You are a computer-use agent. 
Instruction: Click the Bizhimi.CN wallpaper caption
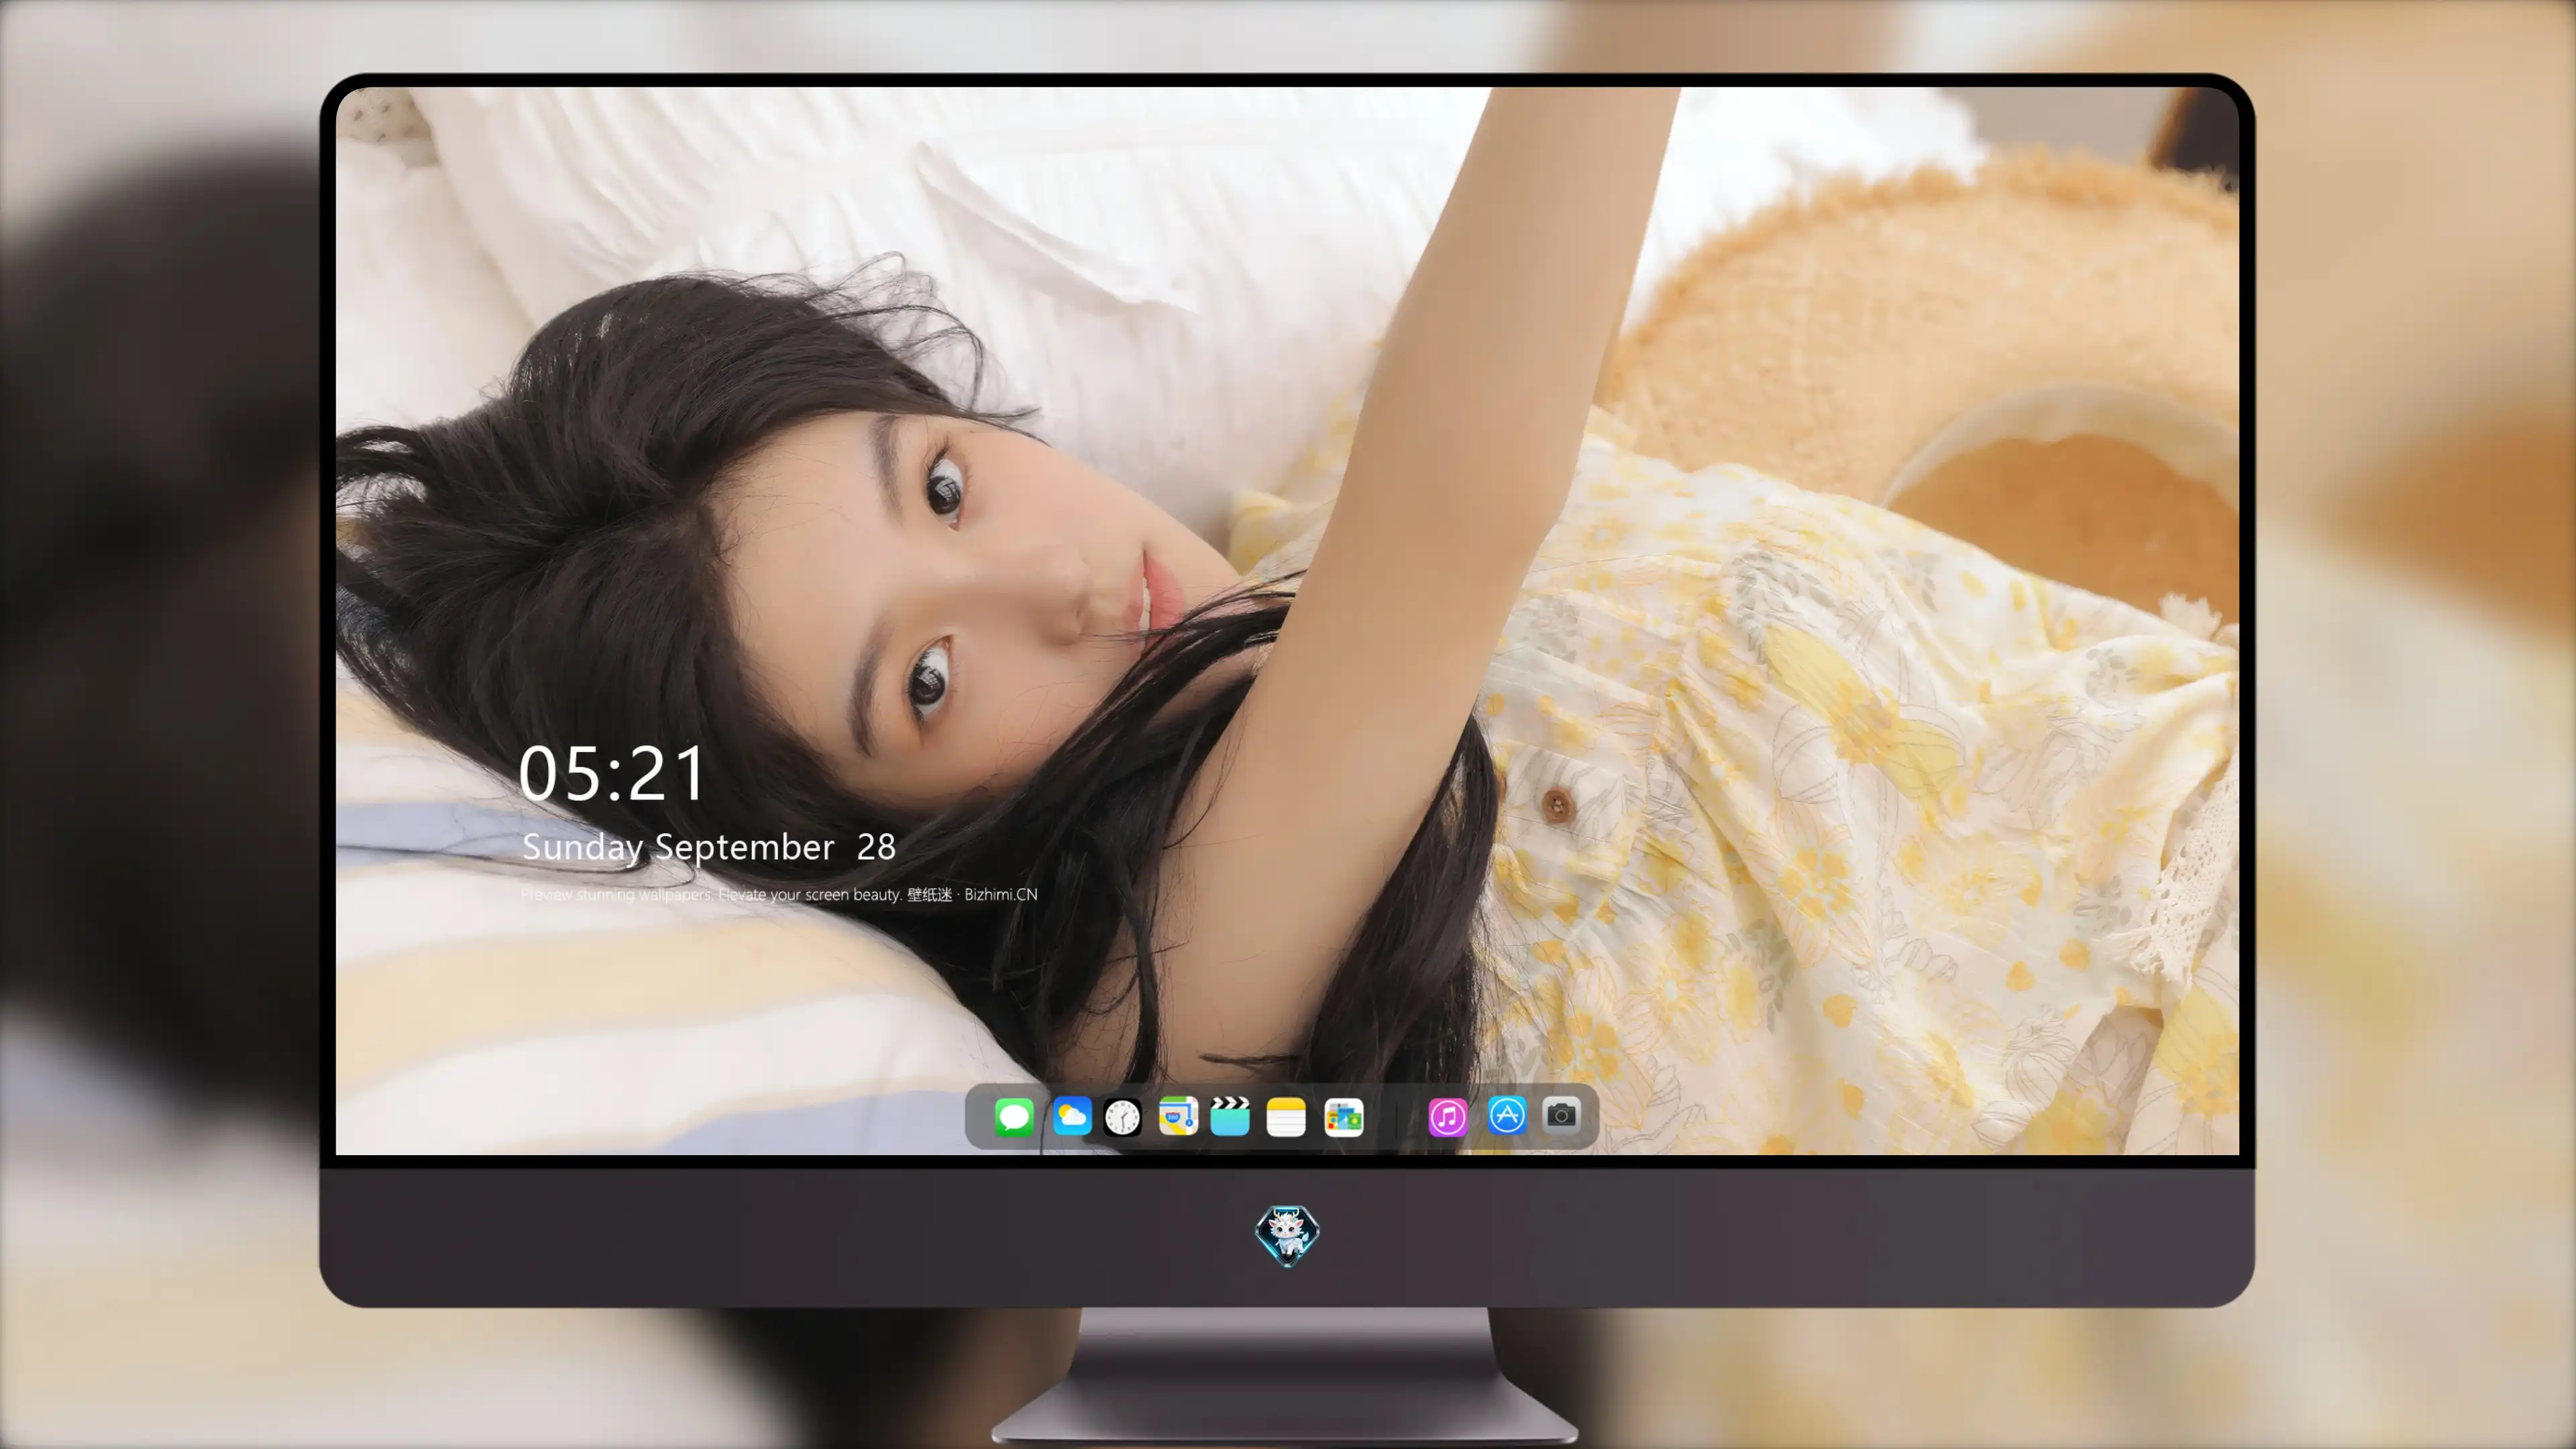[x=779, y=894]
